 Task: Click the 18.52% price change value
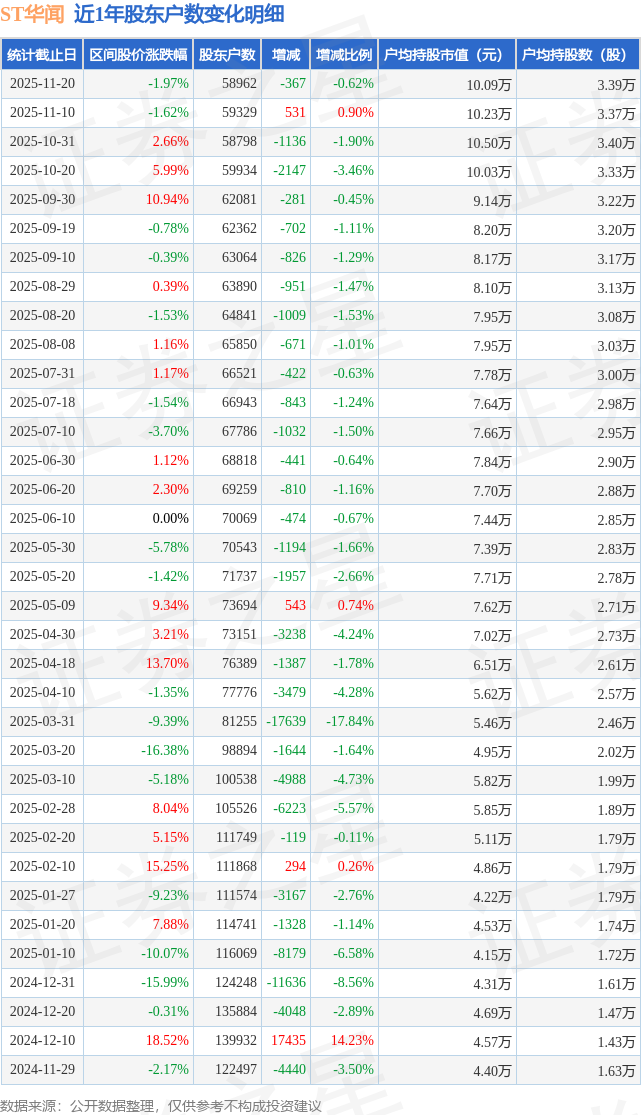(167, 1041)
